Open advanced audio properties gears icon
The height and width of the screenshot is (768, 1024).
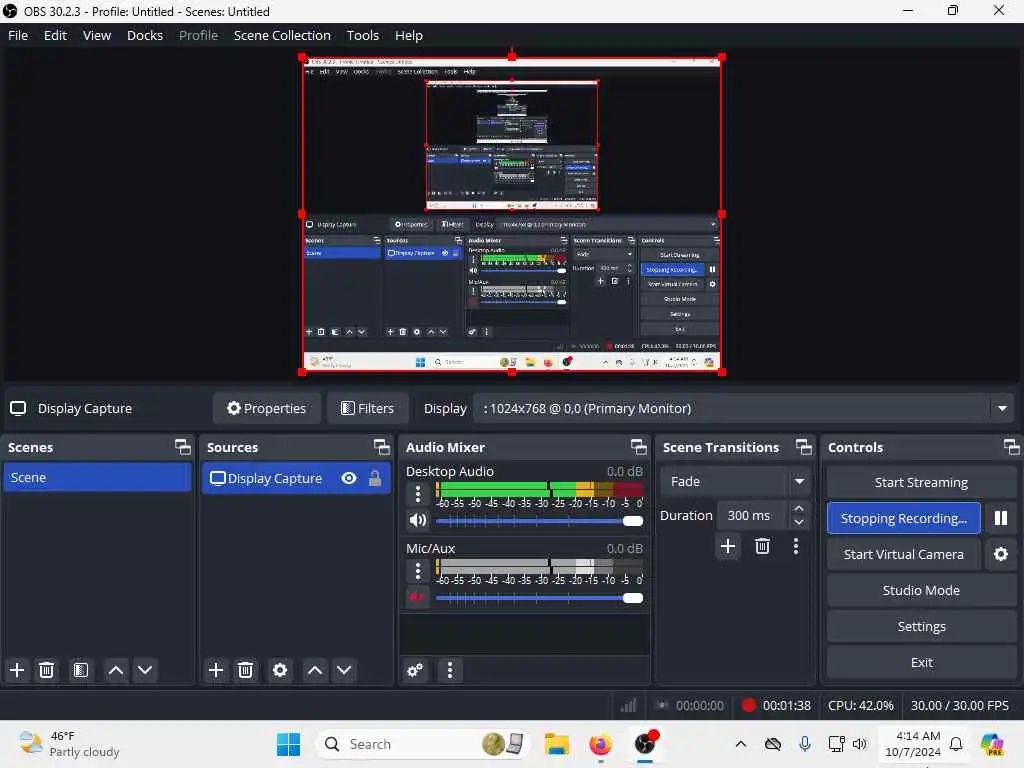(415, 670)
